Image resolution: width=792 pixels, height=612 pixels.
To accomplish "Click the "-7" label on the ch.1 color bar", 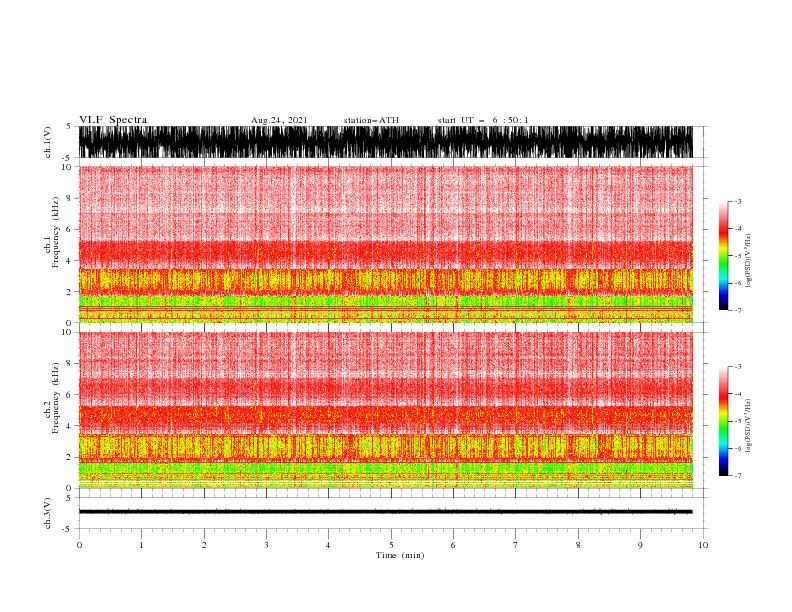I will (738, 310).
